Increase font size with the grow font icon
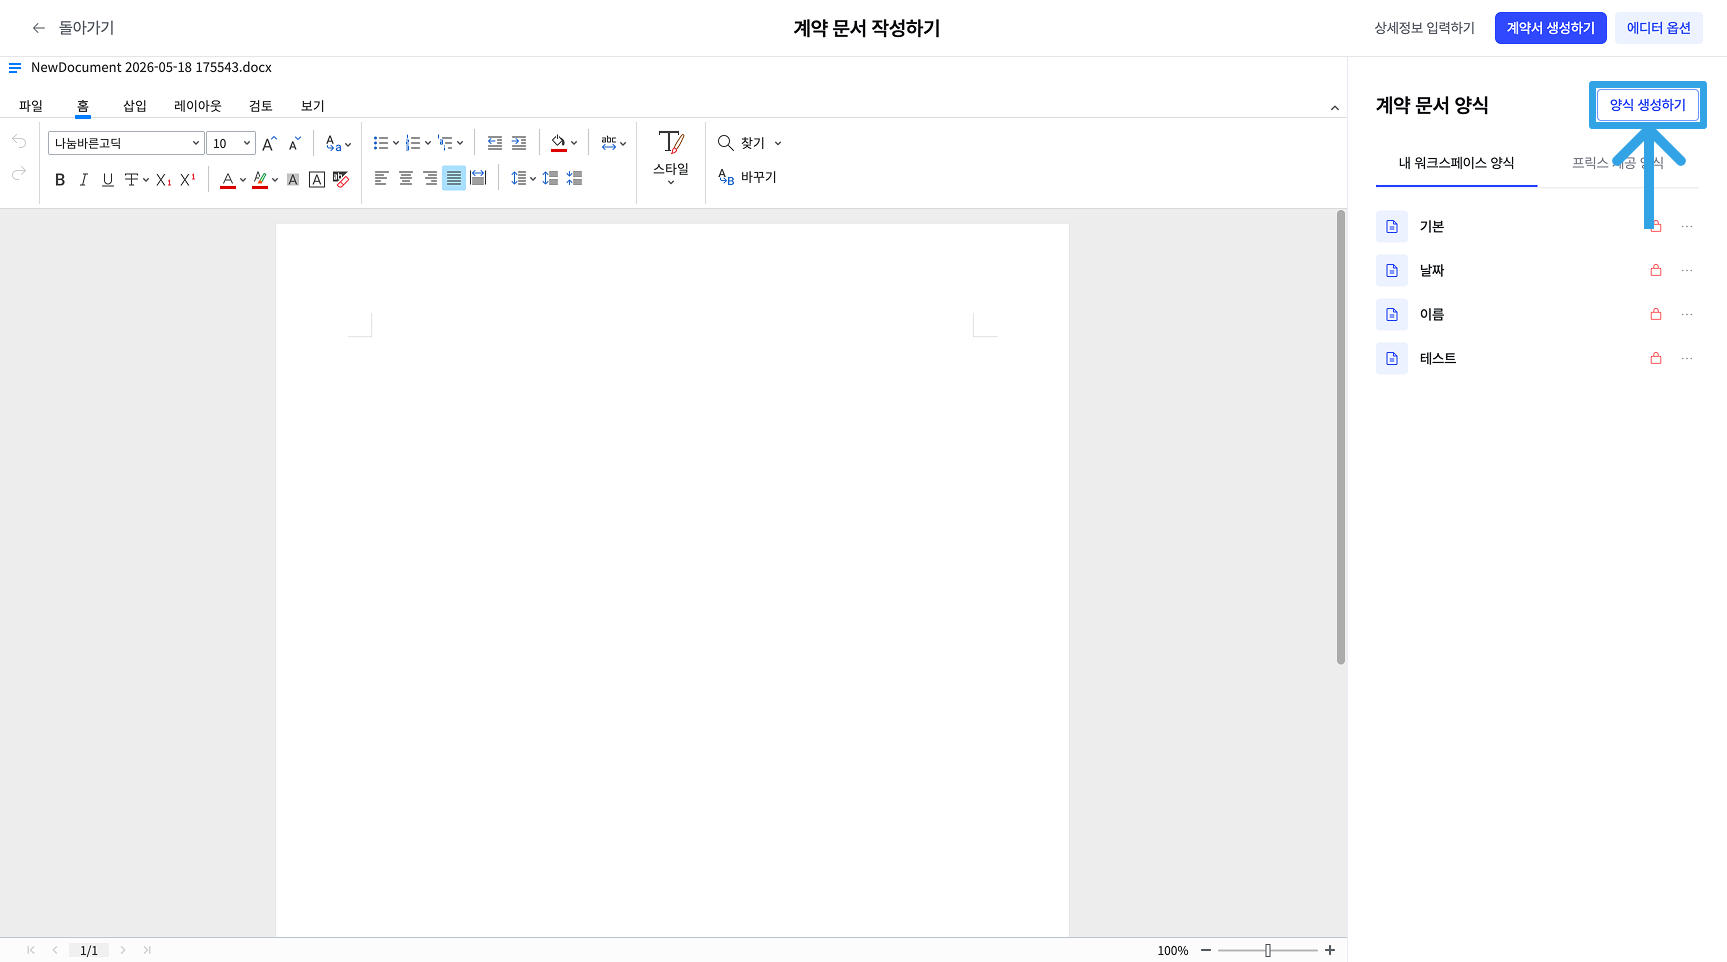 (269, 144)
